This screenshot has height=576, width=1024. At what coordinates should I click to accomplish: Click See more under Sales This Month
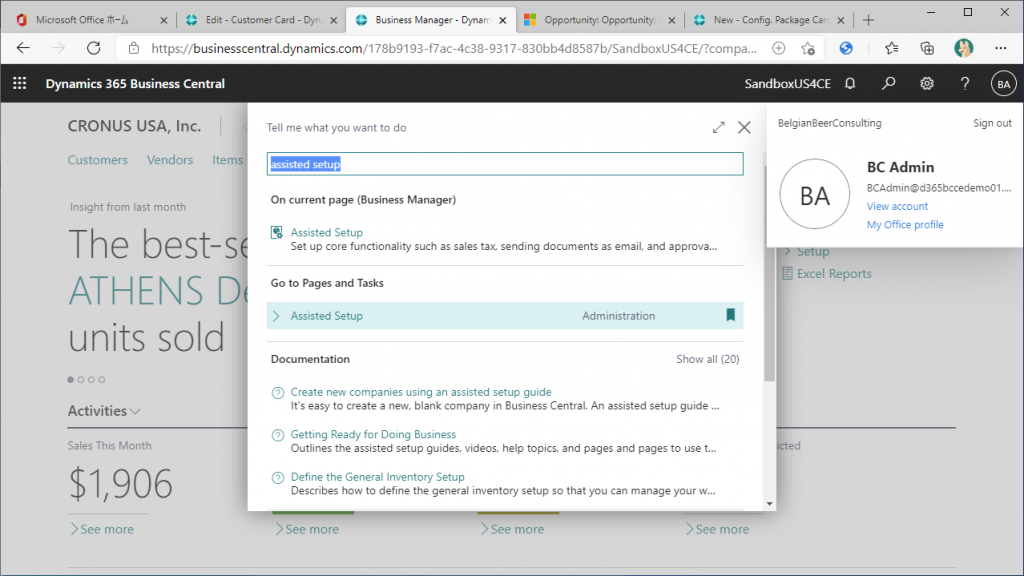102,529
